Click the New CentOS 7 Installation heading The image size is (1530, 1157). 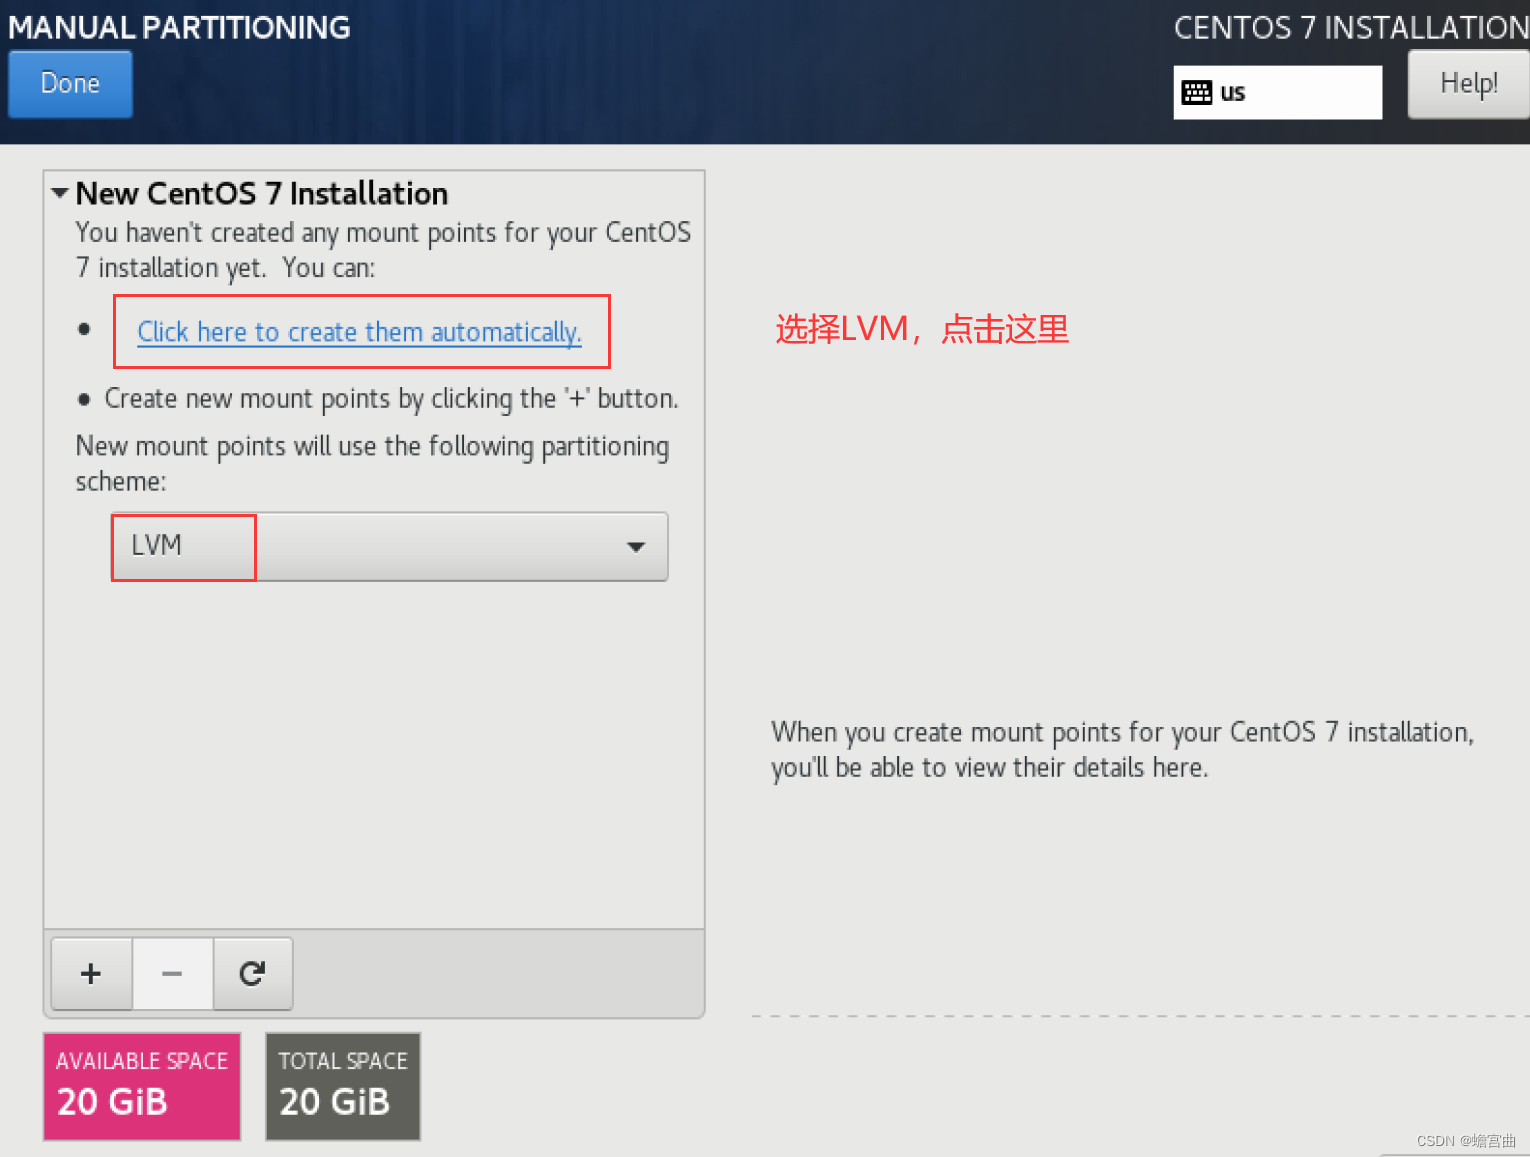pos(262,193)
